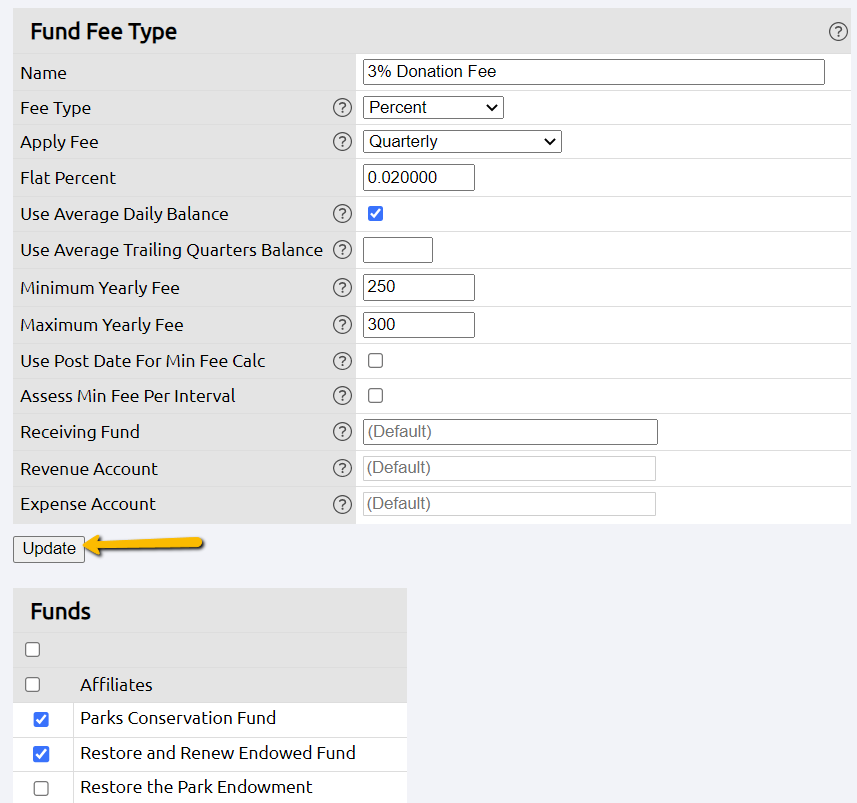Uncheck Parks Conservation Fund
The height and width of the screenshot is (803, 857).
(x=41, y=719)
